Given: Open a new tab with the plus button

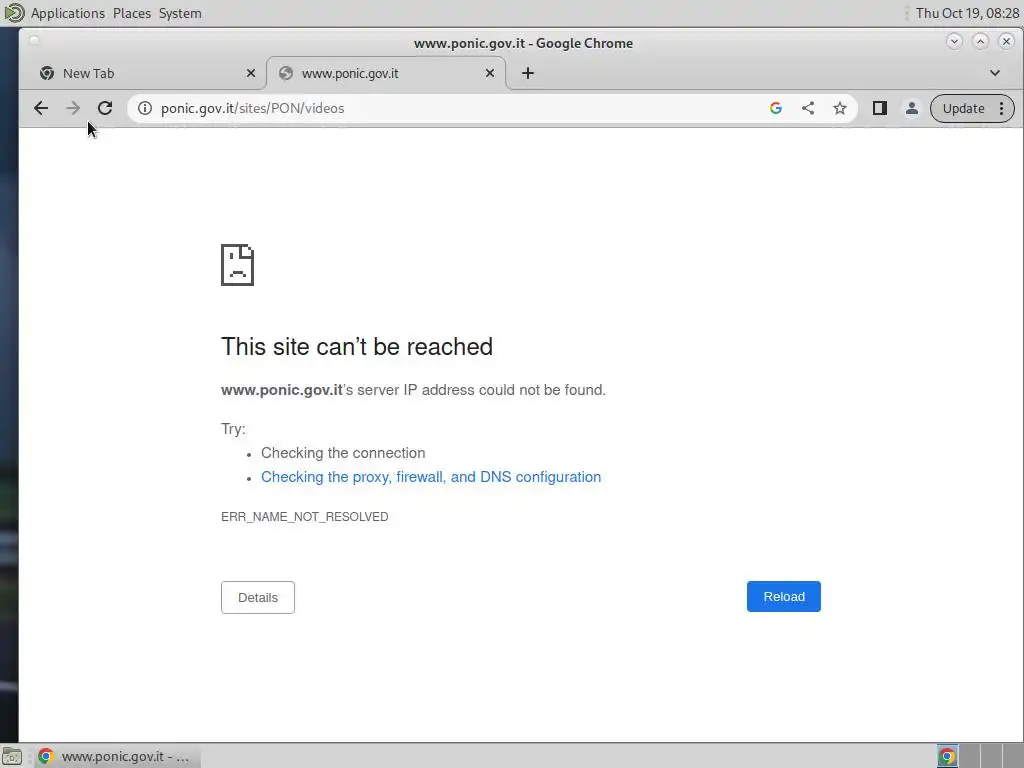Looking at the screenshot, I should 528,73.
